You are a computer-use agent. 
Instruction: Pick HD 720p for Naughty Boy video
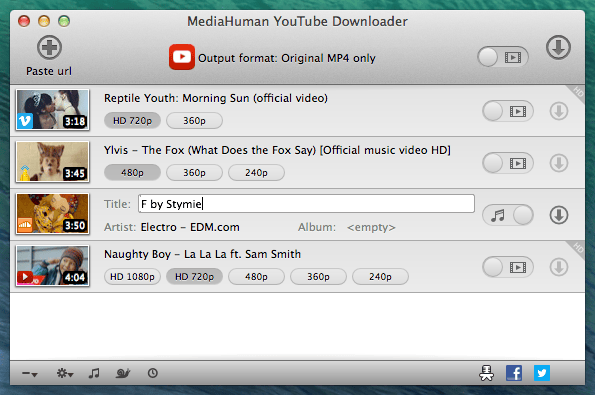[x=194, y=277]
